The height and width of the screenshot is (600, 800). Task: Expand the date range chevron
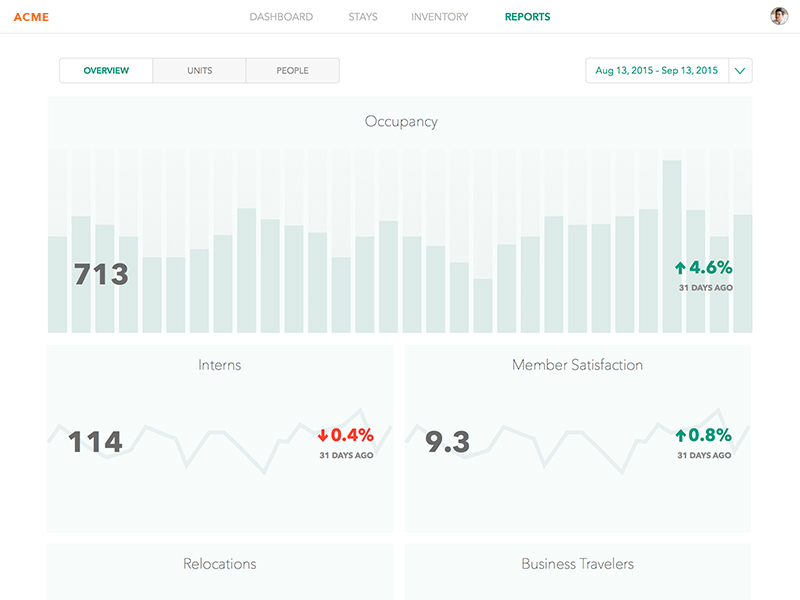(x=740, y=71)
